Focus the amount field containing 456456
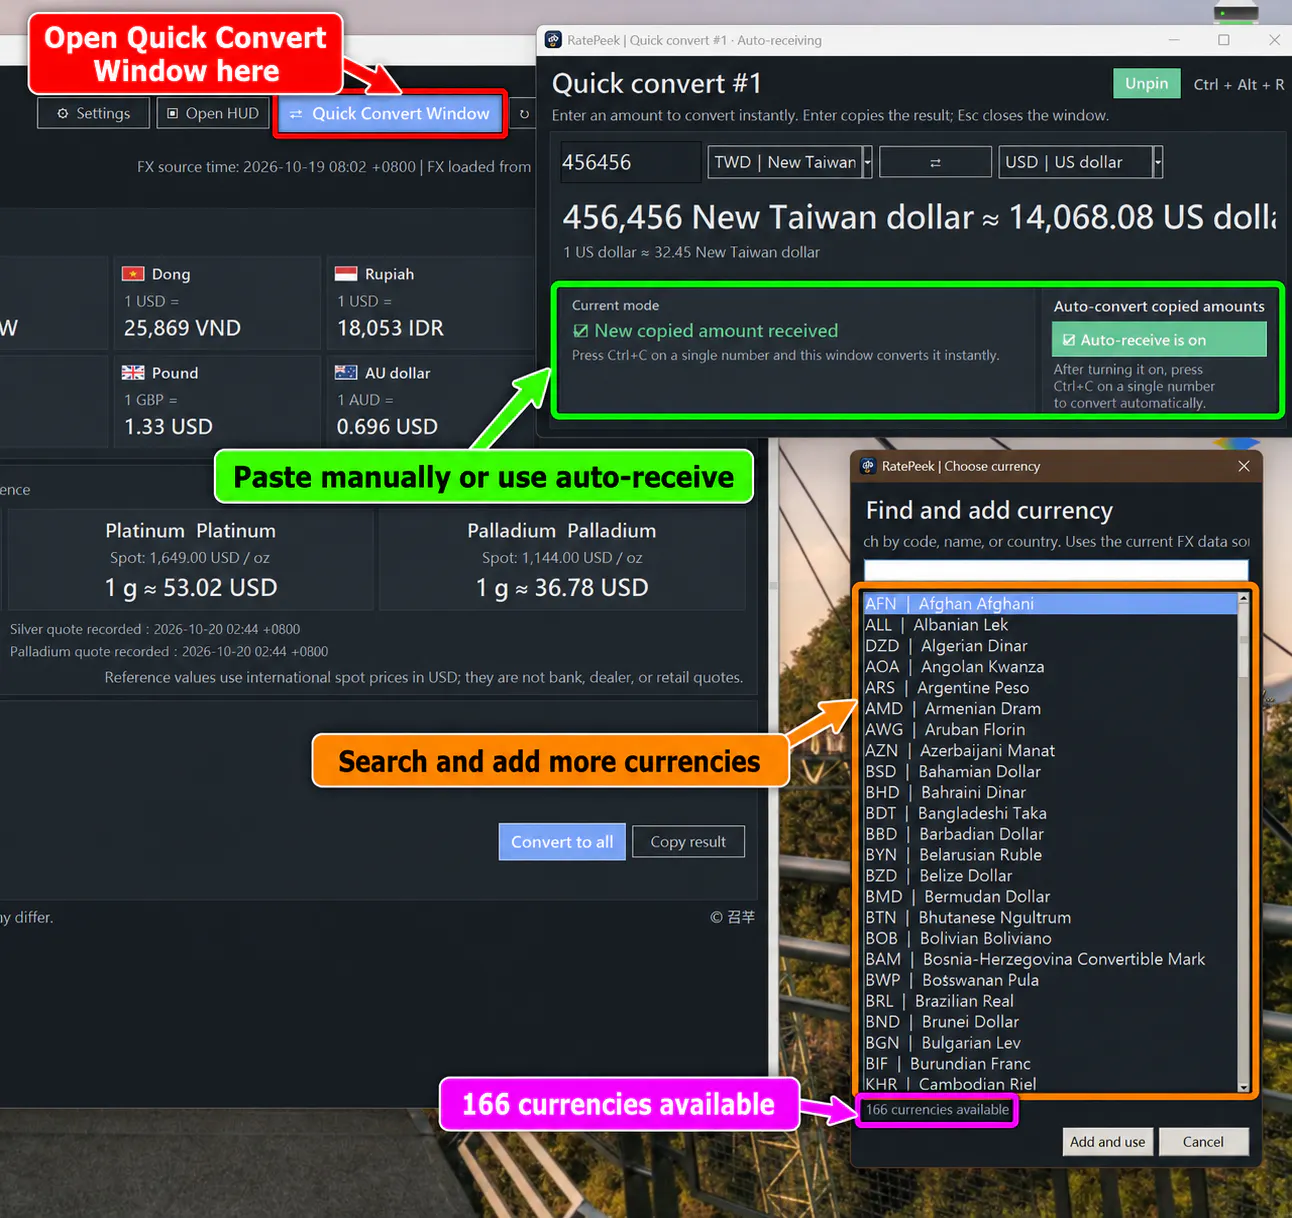 coord(630,162)
